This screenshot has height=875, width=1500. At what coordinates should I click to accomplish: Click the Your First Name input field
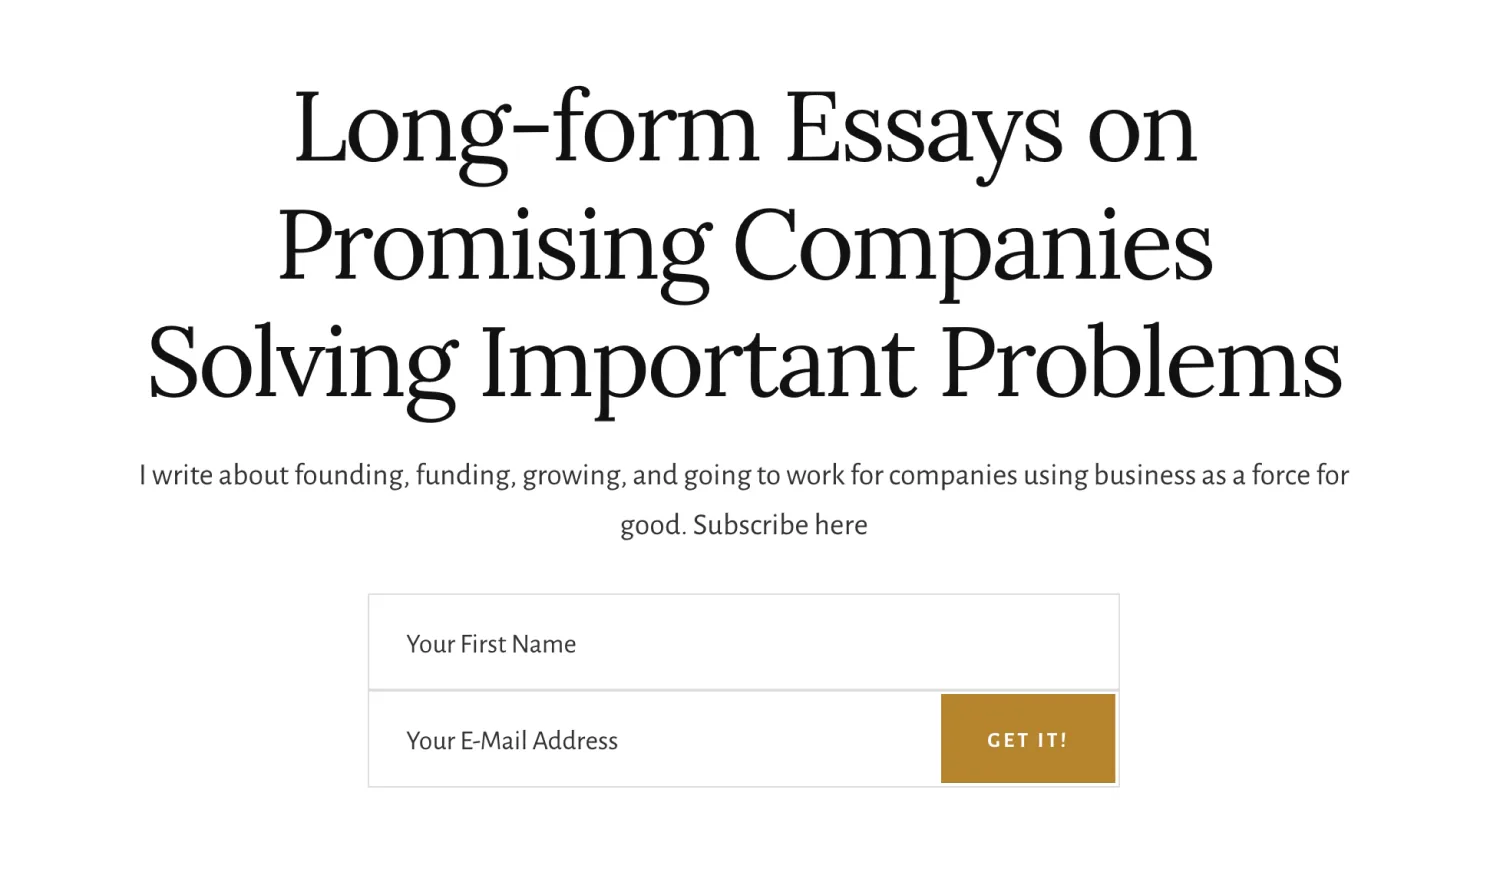point(743,643)
